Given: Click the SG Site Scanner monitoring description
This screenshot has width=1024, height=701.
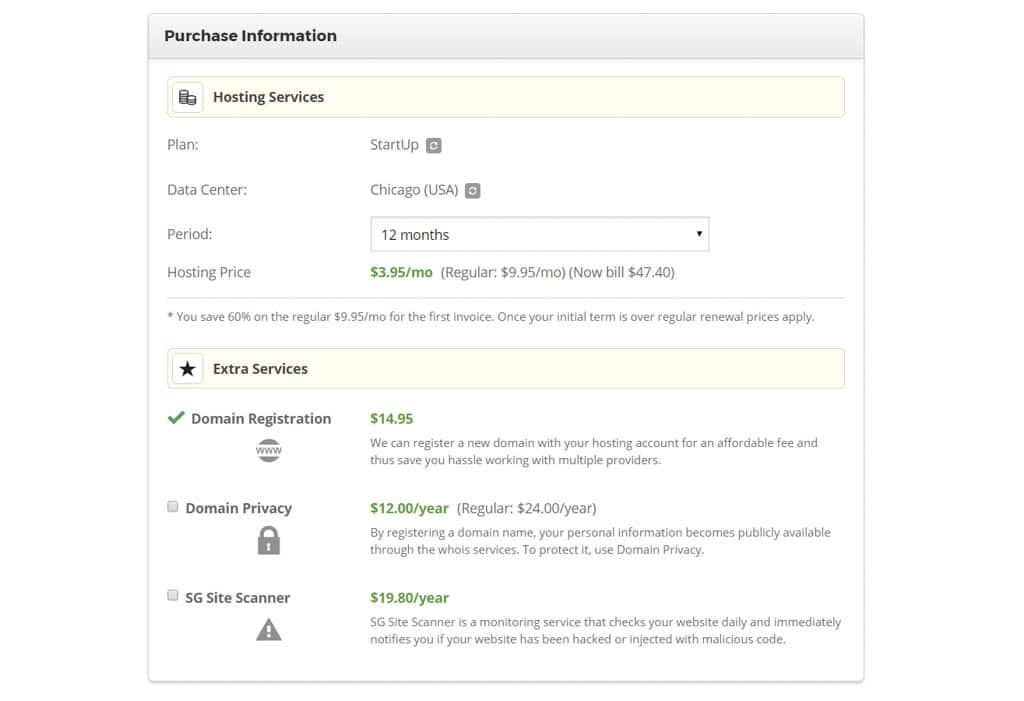Looking at the screenshot, I should 605,630.
